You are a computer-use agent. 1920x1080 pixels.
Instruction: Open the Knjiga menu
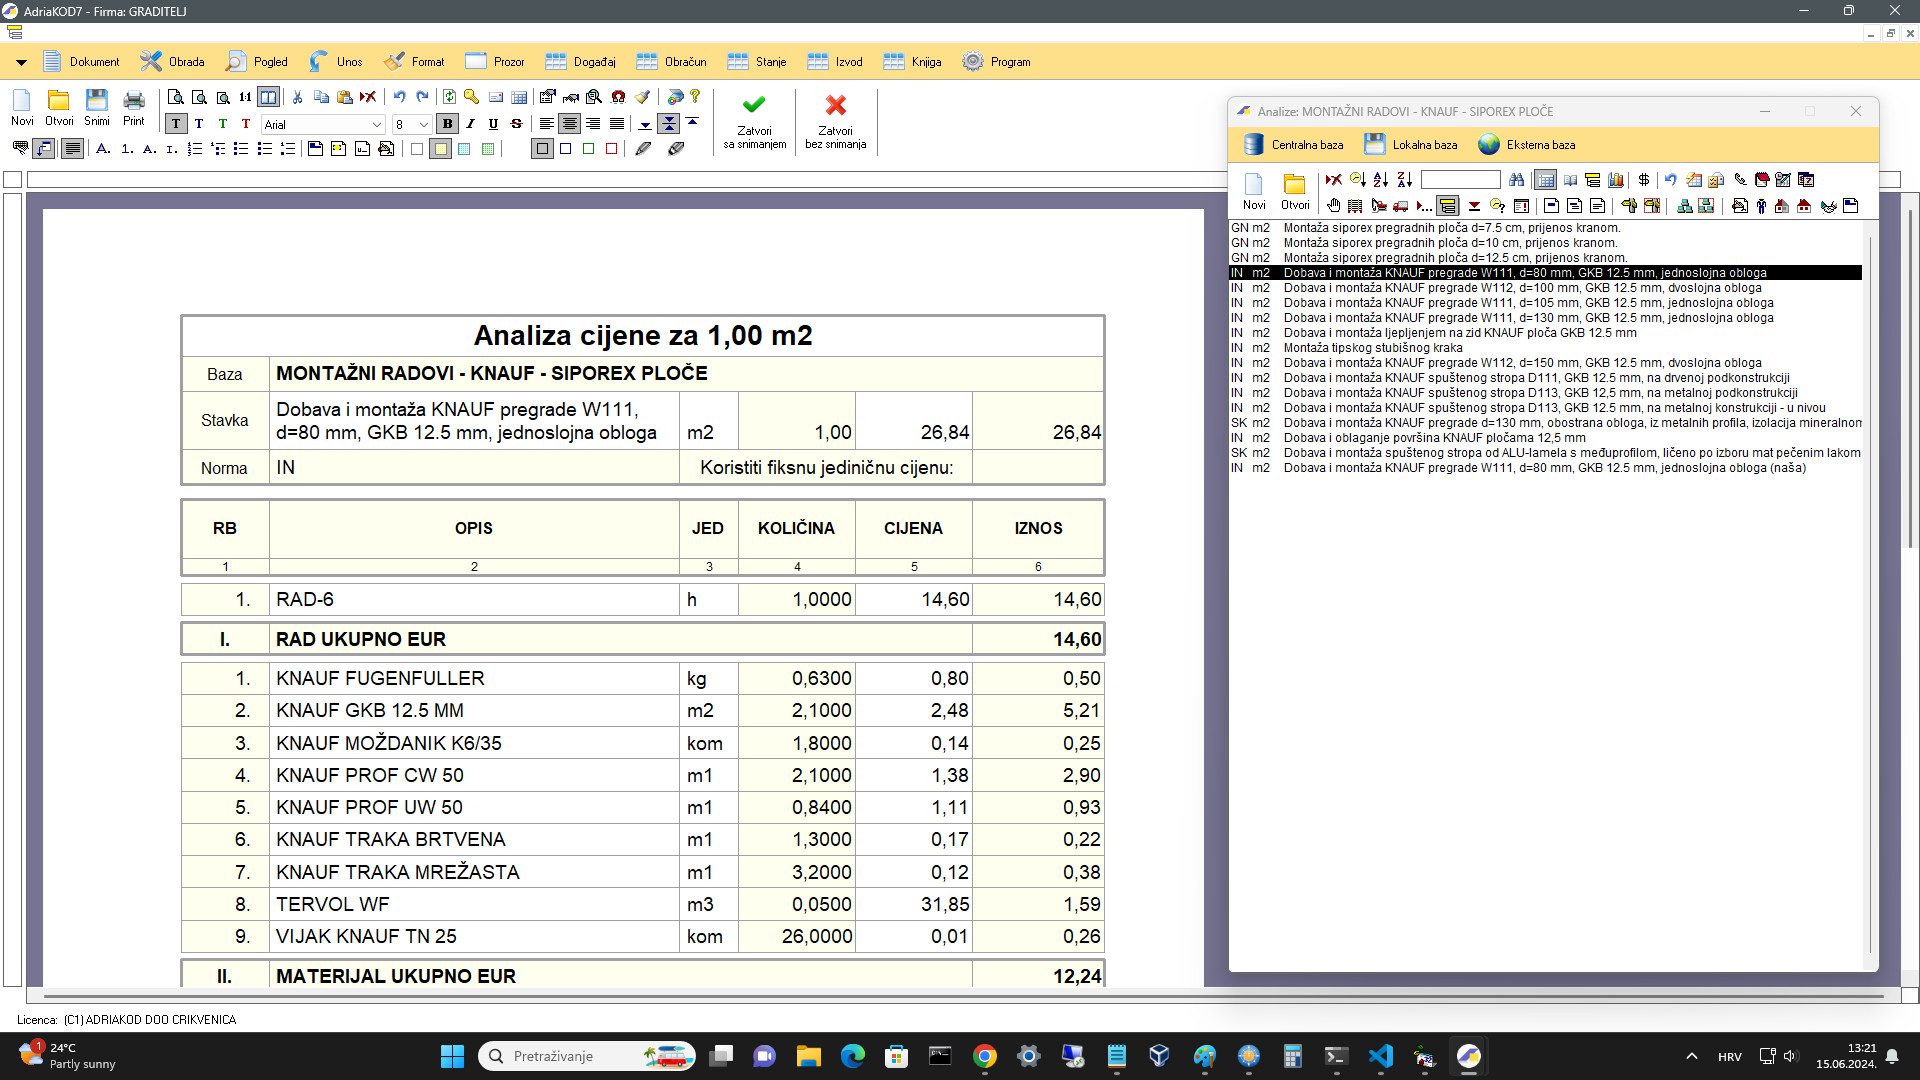coord(913,62)
